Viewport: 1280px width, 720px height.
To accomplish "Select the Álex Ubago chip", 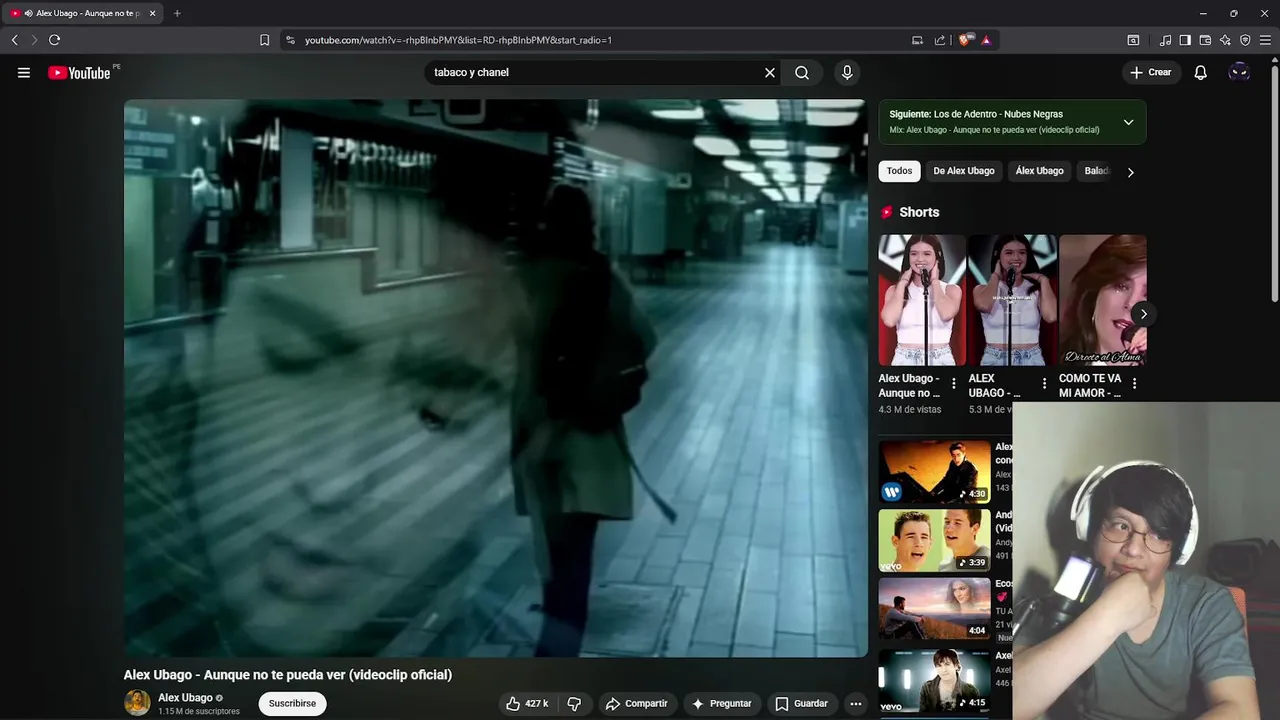I will click(1039, 171).
